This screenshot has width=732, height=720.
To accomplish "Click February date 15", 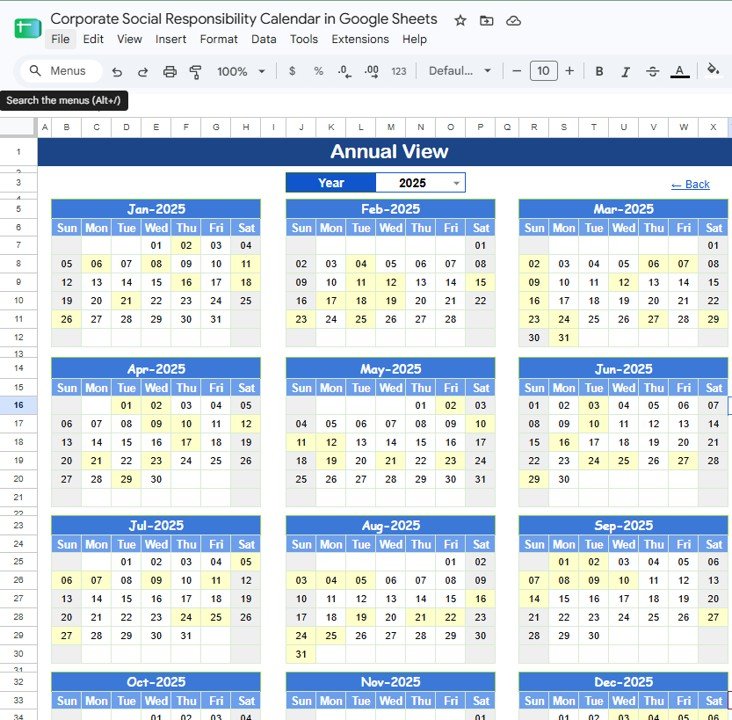I will [480, 282].
